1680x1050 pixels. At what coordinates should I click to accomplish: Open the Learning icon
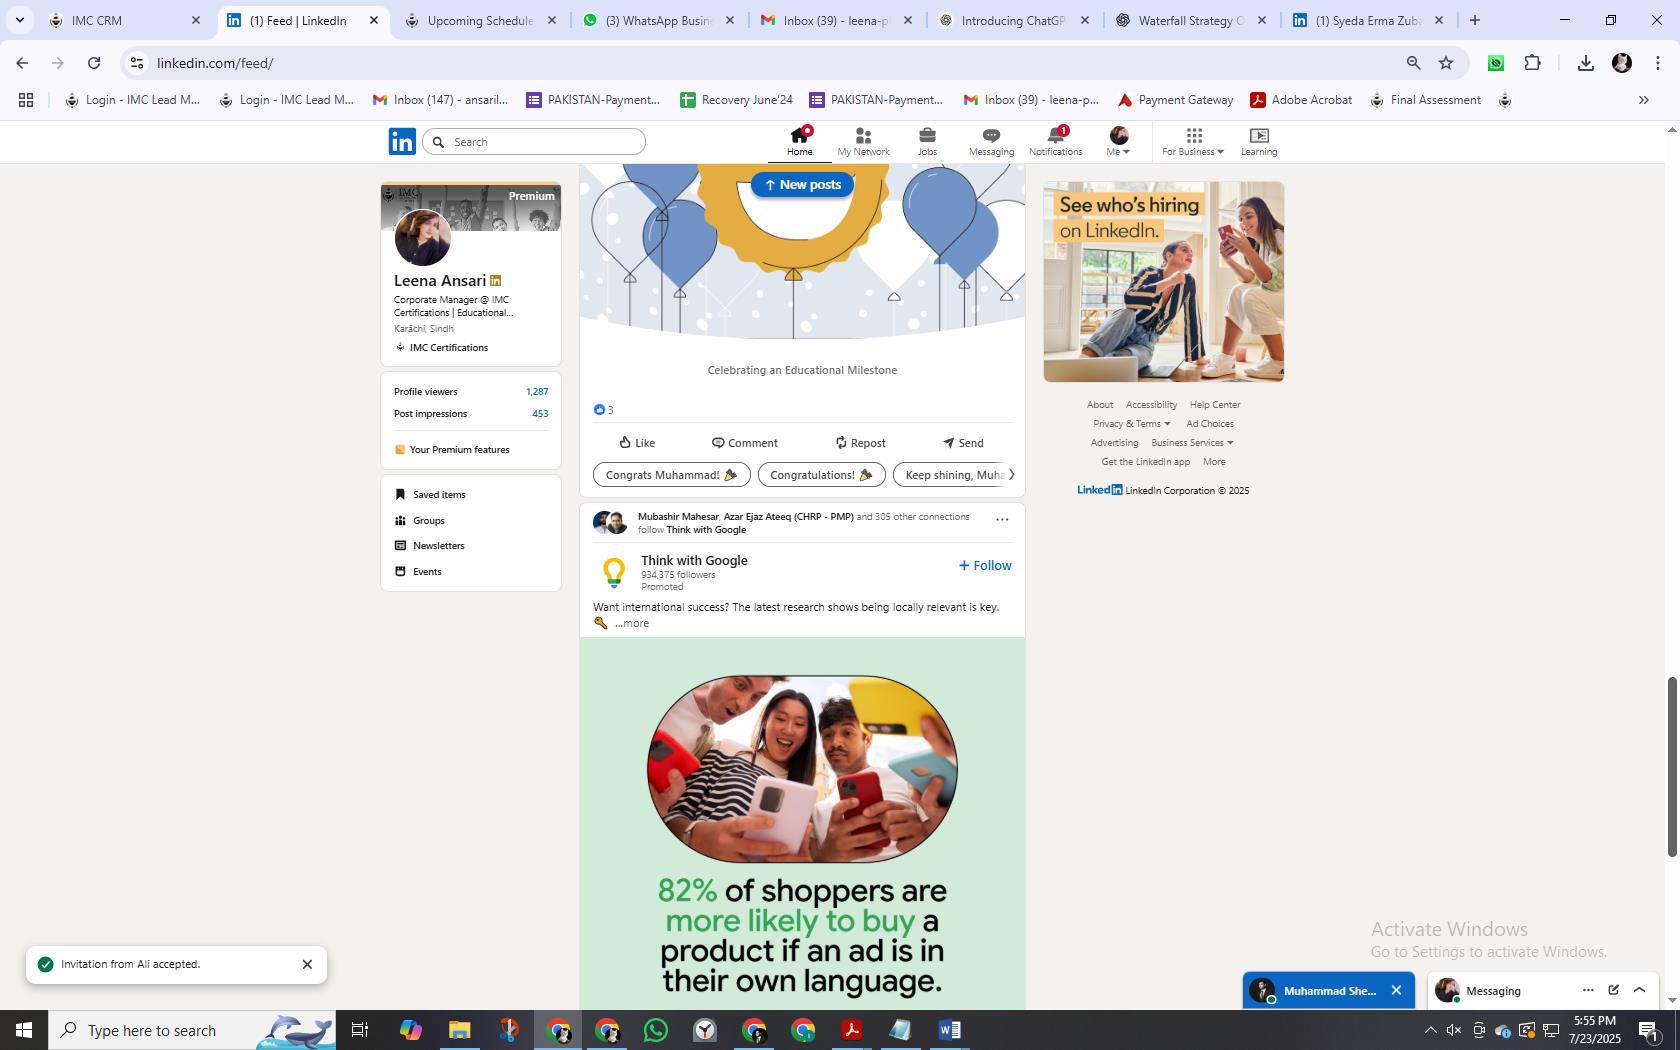[1259, 141]
